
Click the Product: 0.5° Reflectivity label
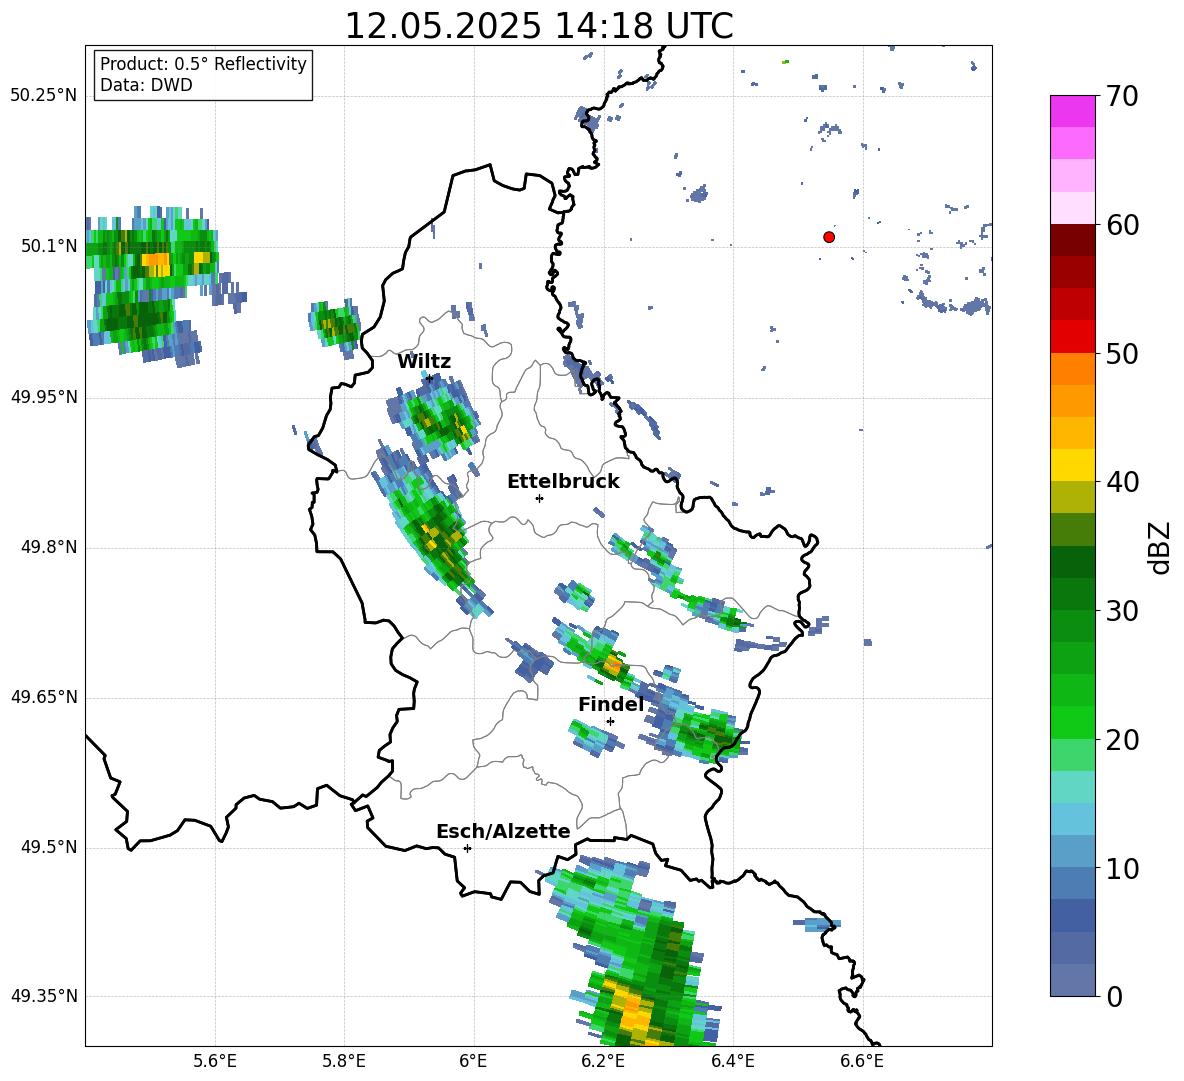pyautogui.click(x=203, y=64)
